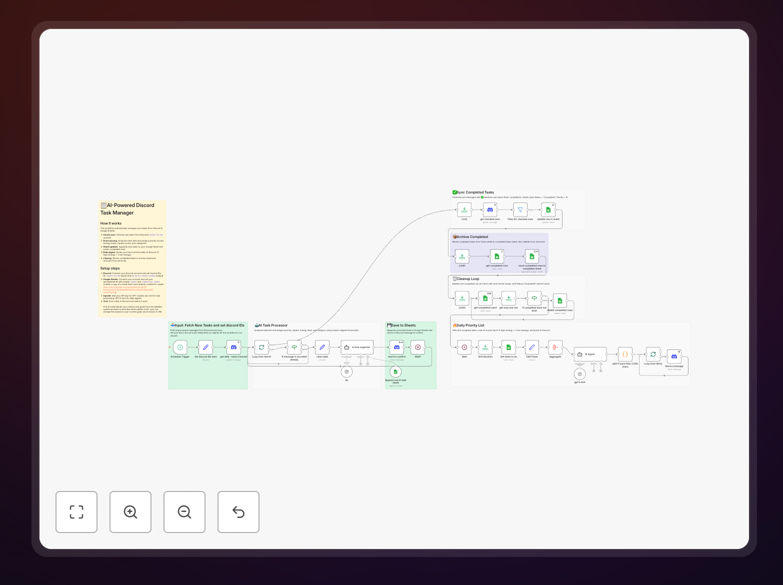Select the Limit node in Daily Priority List
Viewport: 783px width, 585px height.
pyautogui.click(x=485, y=347)
